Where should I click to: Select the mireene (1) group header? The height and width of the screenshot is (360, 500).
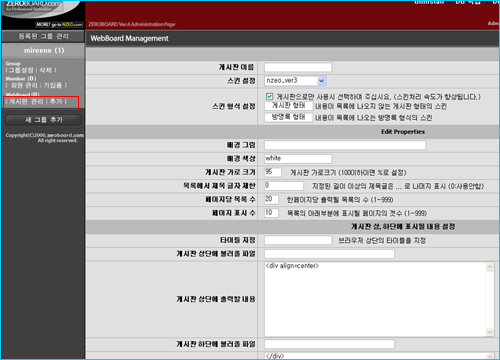[x=43, y=51]
